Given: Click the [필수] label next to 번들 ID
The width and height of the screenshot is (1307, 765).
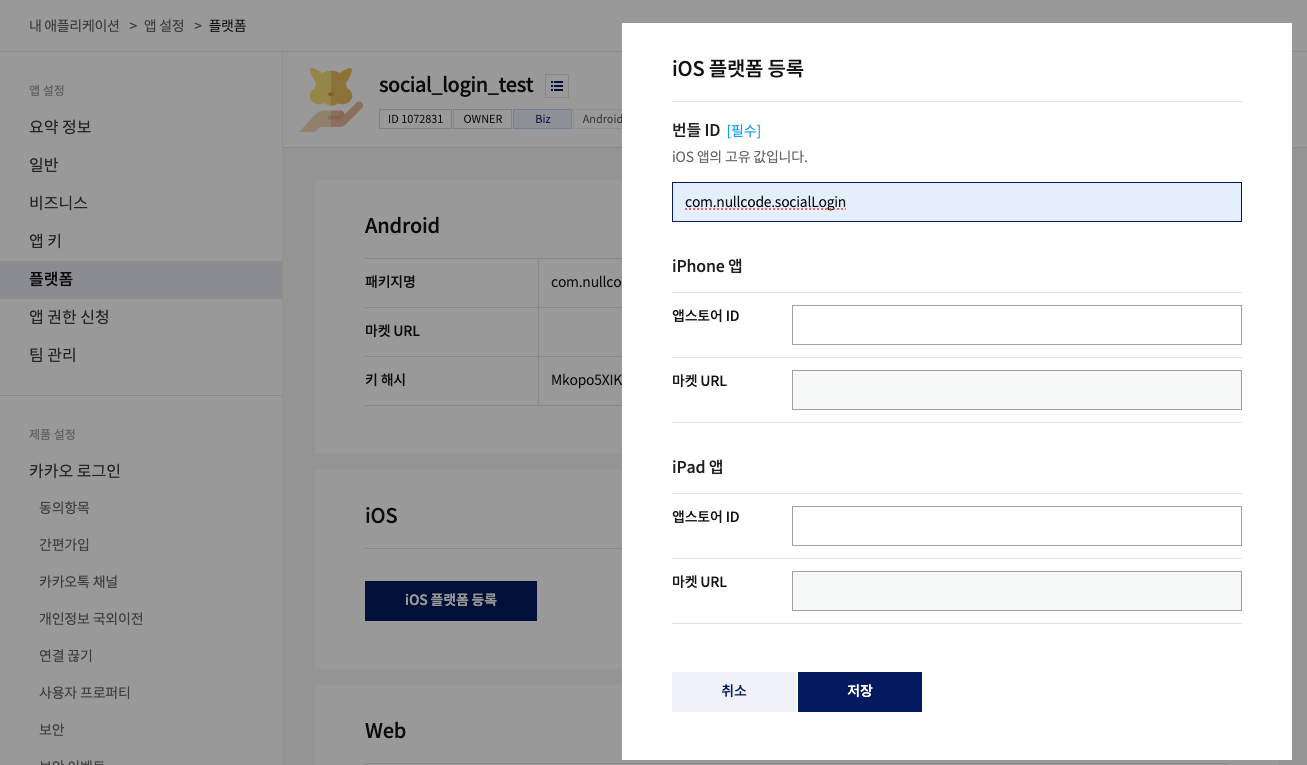Looking at the screenshot, I should (744, 131).
